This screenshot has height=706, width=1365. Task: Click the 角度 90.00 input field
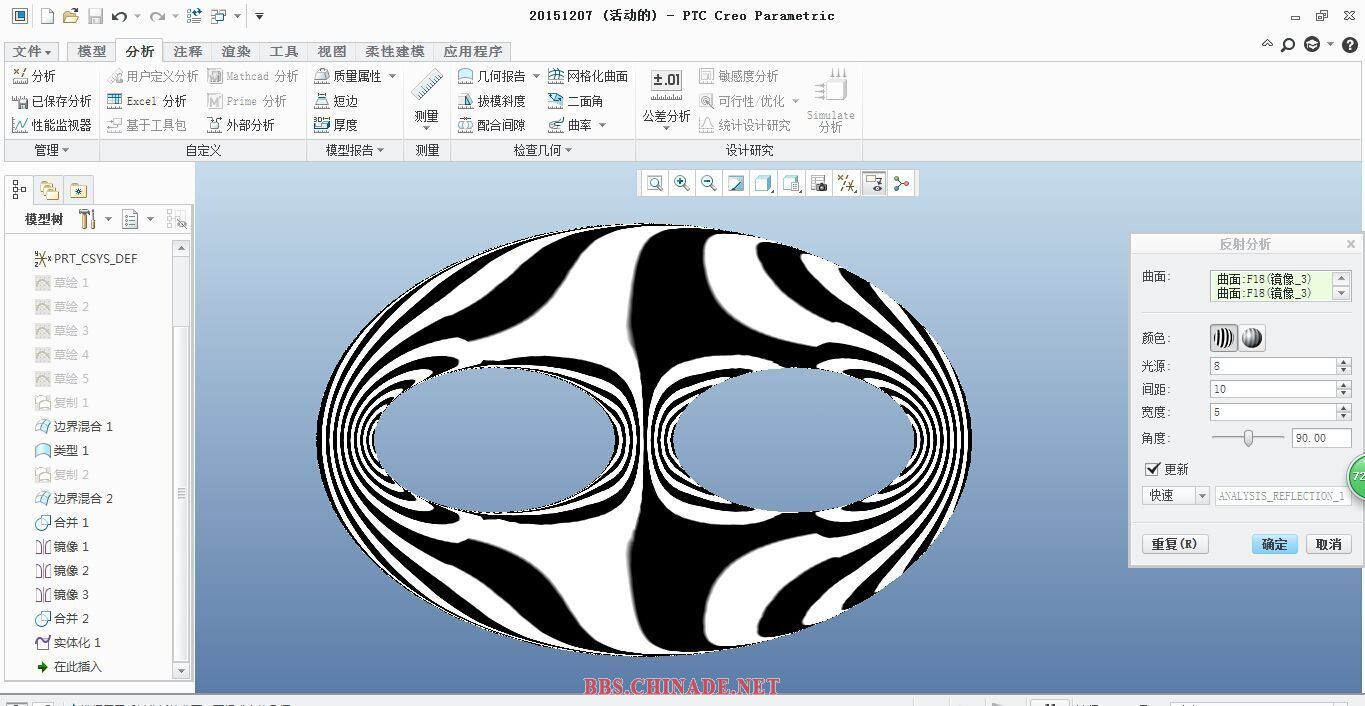pos(1321,438)
